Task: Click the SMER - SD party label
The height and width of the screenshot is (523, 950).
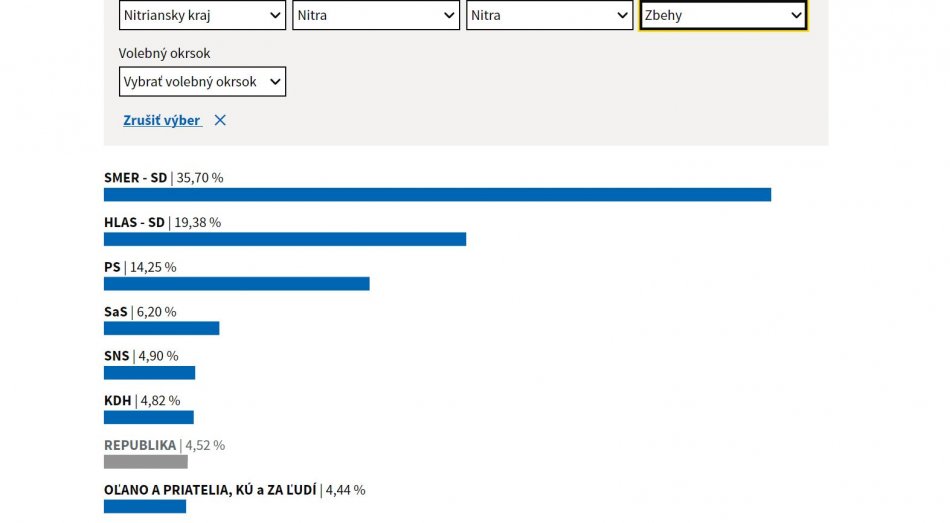Action: (135, 178)
